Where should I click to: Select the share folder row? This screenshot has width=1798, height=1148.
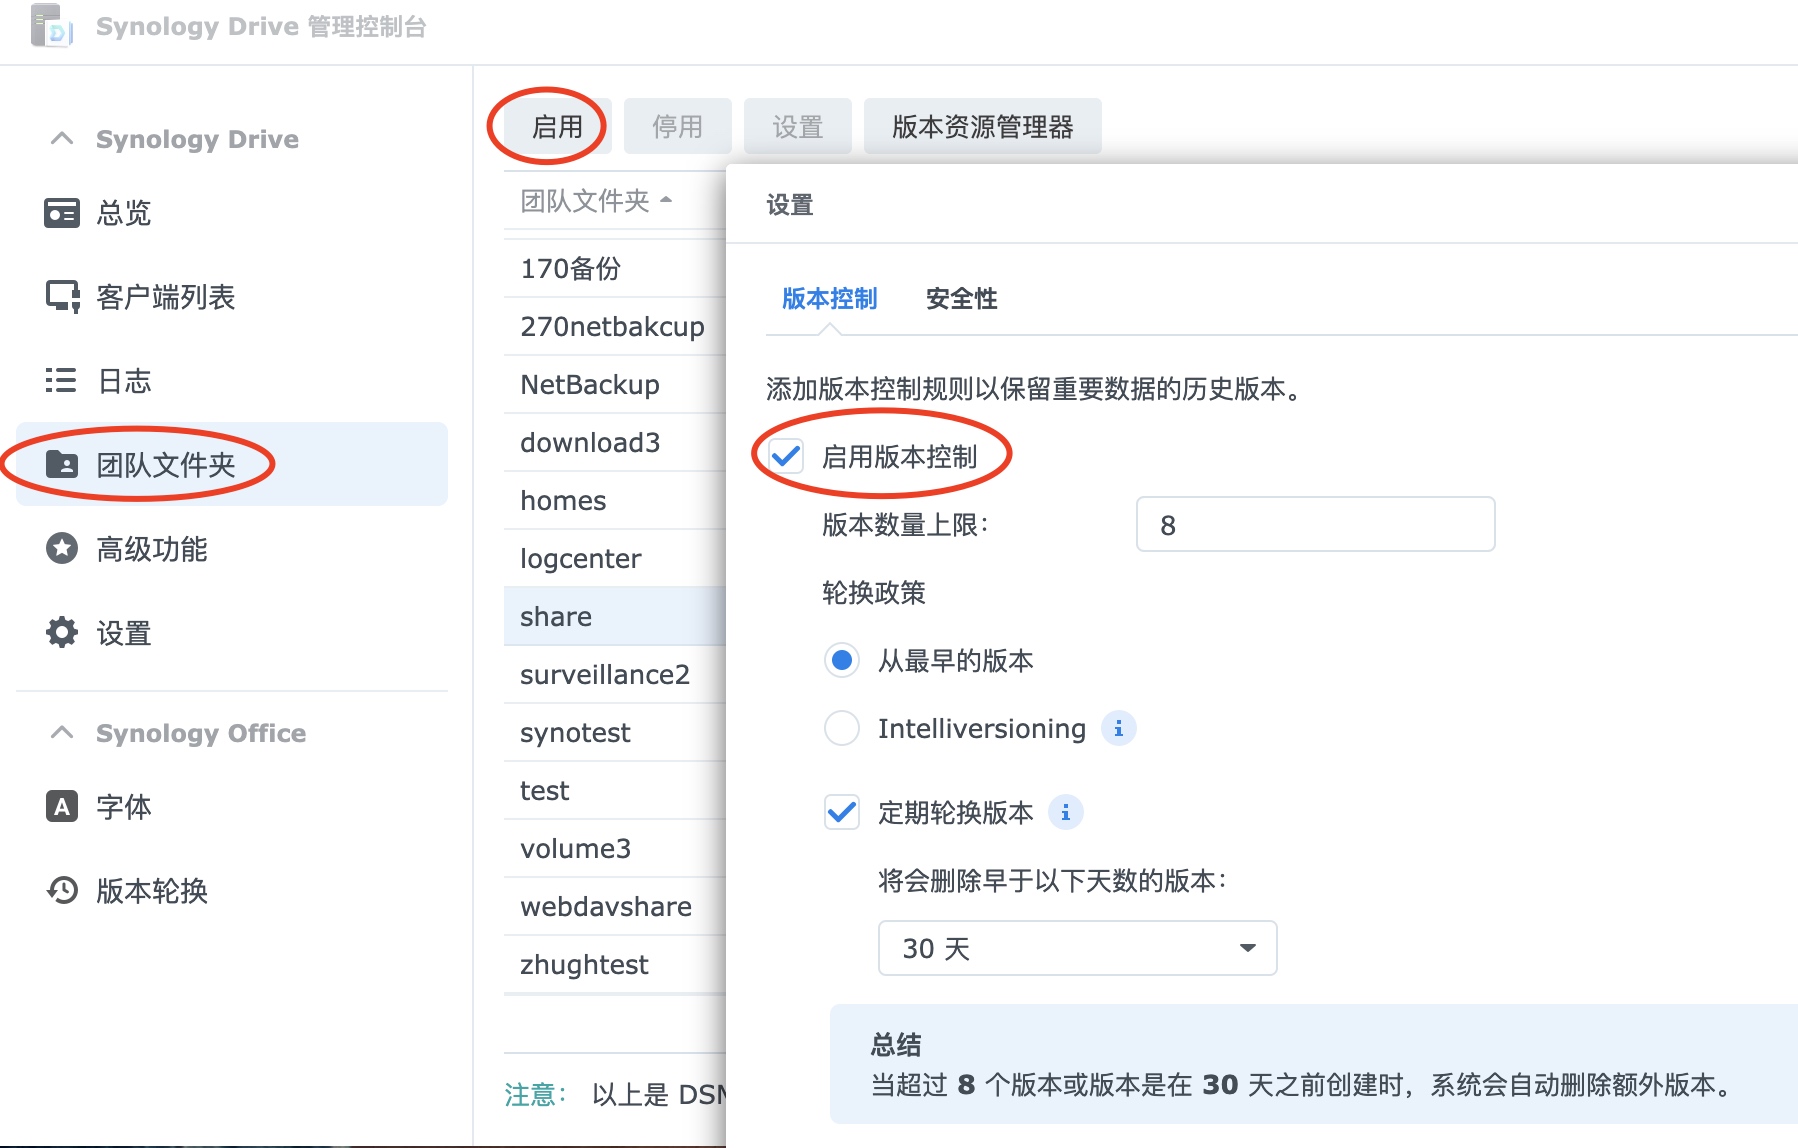point(614,616)
